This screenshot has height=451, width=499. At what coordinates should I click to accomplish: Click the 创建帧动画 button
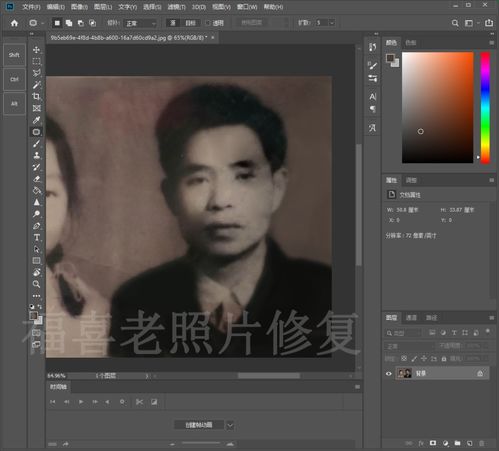point(199,425)
